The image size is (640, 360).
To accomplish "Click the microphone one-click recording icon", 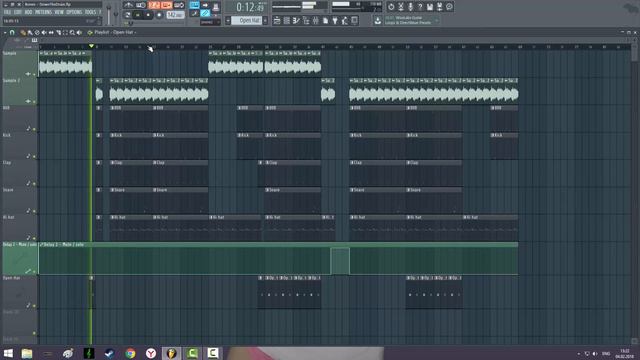I will coord(410,7).
